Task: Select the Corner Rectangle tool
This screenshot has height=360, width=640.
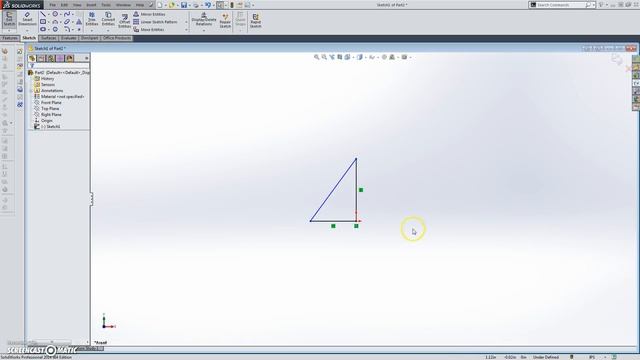Action: pyautogui.click(x=43, y=22)
